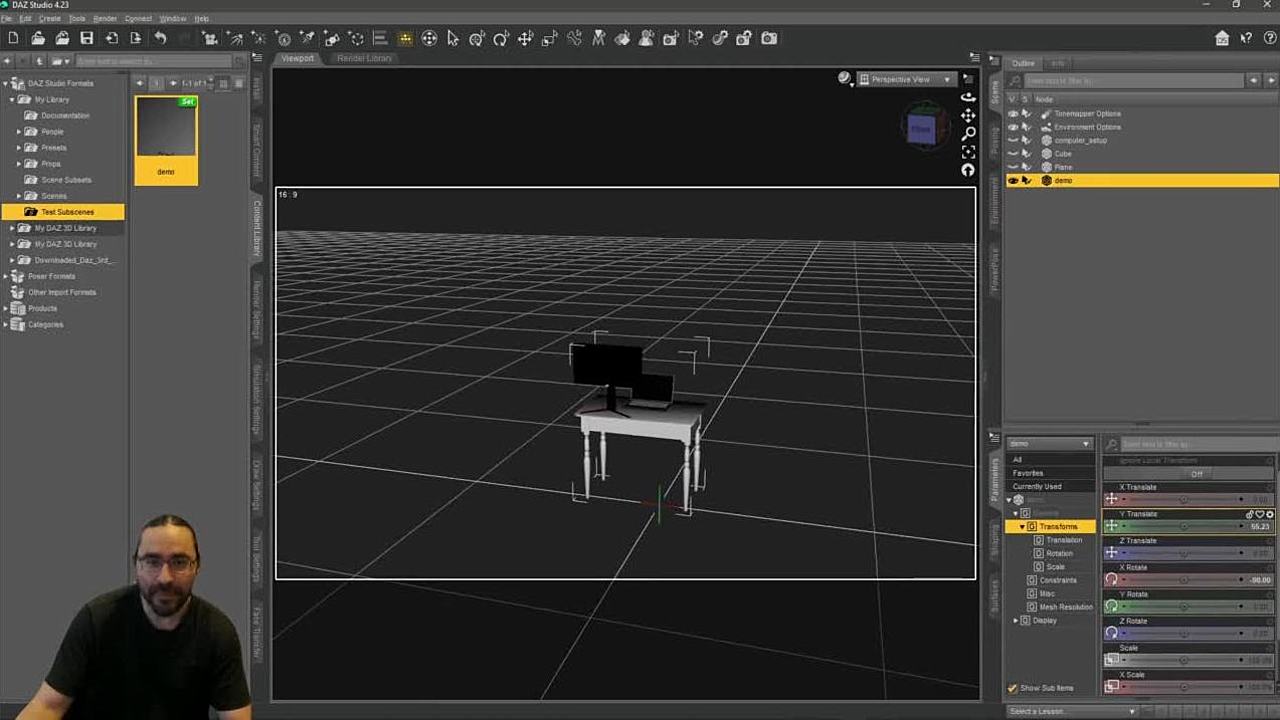
Task: Click the Y Translate slider track
Action: pos(1185,526)
